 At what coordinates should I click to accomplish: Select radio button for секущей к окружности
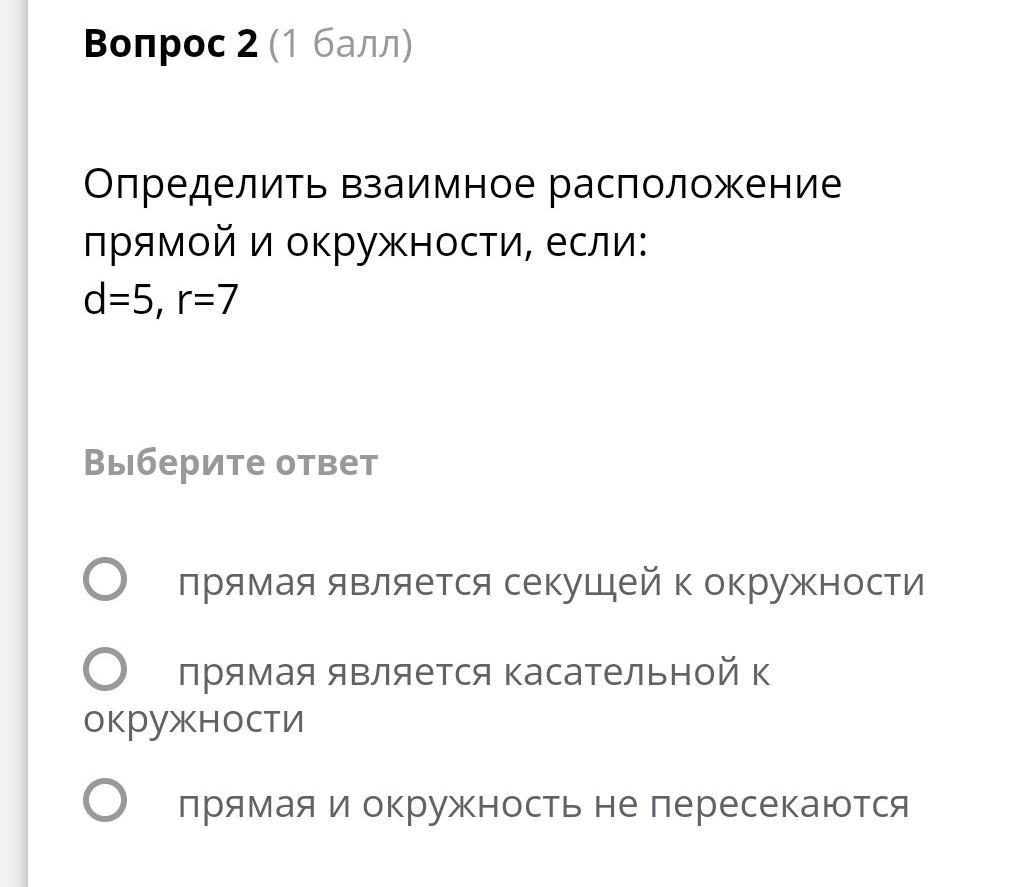[105, 579]
